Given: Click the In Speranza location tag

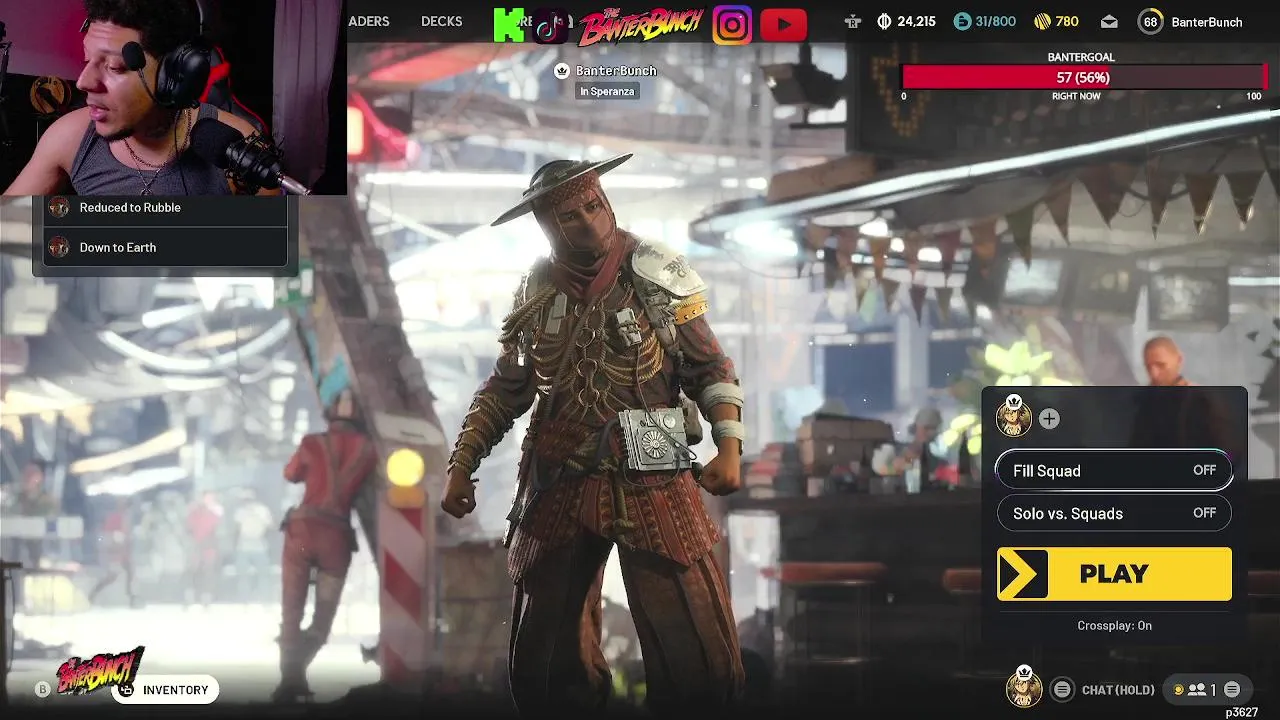Looking at the screenshot, I should coord(607,91).
